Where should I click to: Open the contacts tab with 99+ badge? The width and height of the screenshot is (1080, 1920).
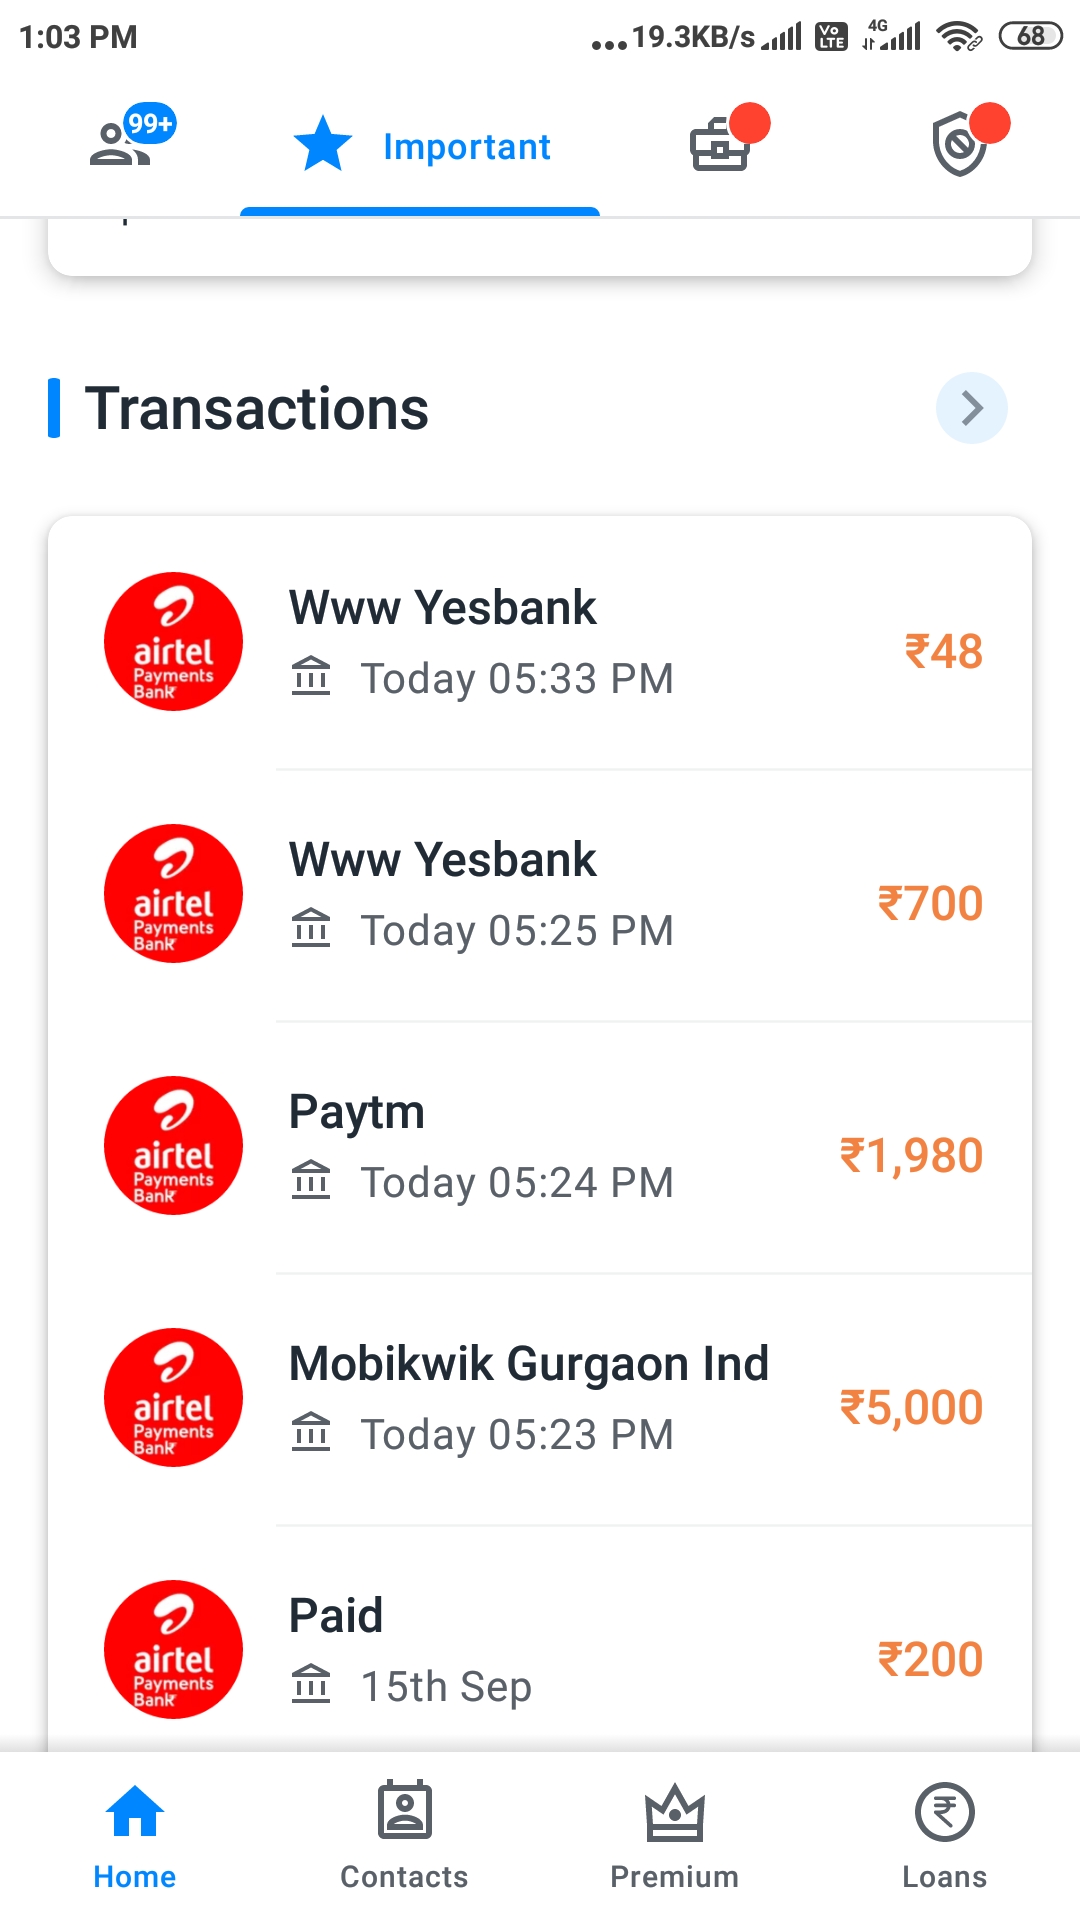[122, 144]
